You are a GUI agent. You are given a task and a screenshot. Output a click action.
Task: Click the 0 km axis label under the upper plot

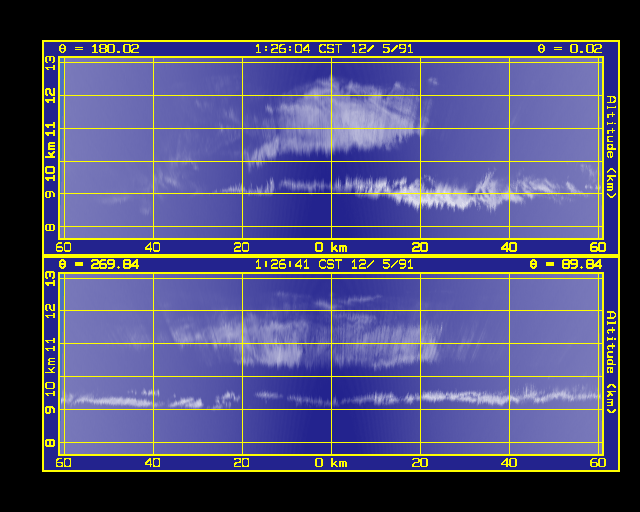[x=331, y=247]
